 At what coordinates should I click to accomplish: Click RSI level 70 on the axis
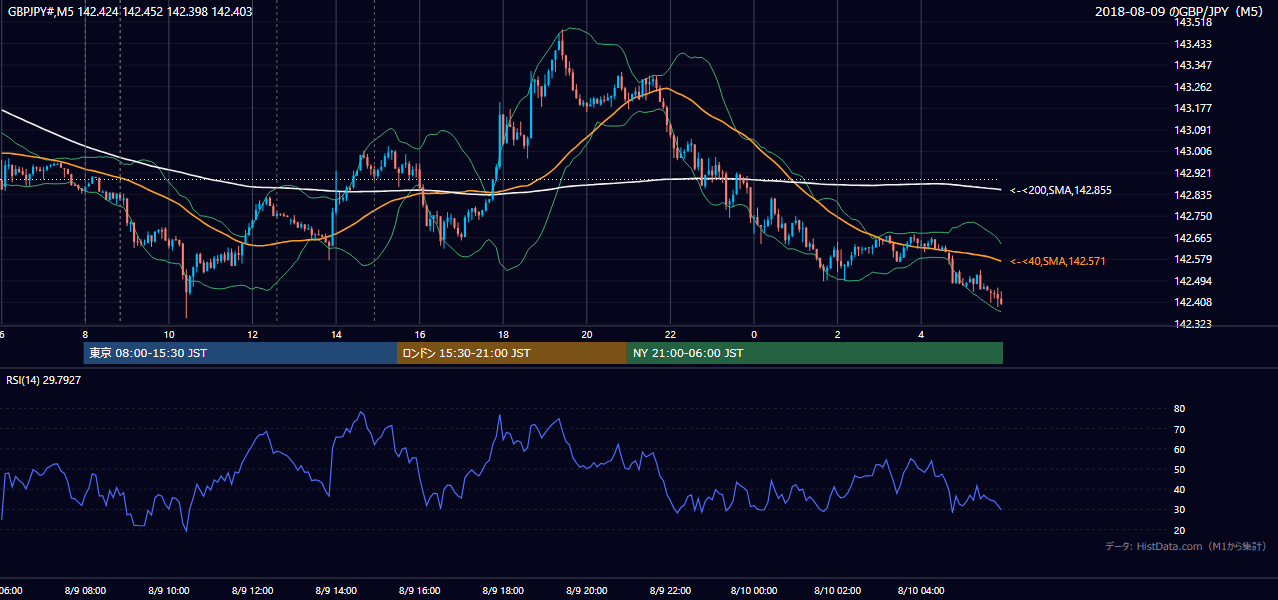[x=1179, y=429]
